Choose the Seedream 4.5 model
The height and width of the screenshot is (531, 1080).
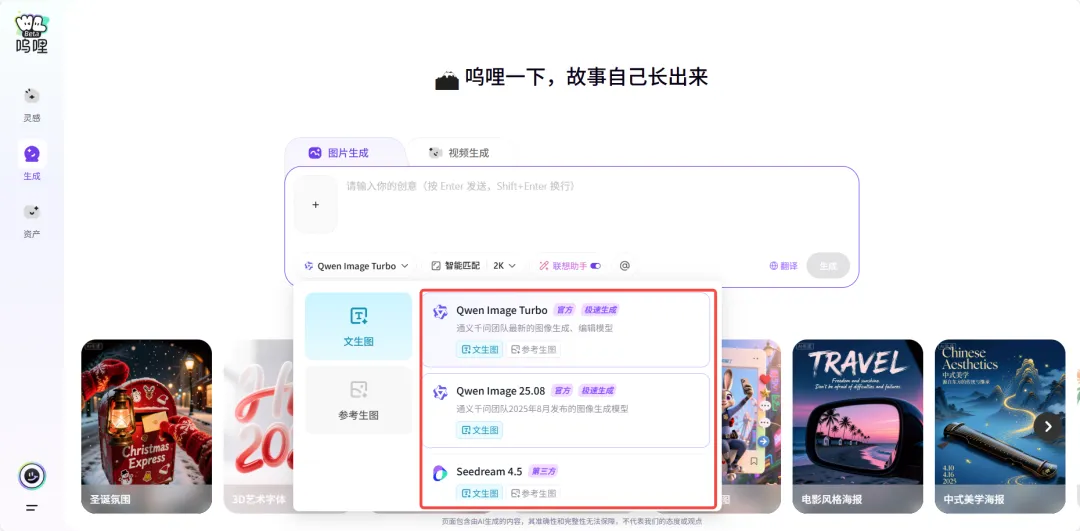565,481
